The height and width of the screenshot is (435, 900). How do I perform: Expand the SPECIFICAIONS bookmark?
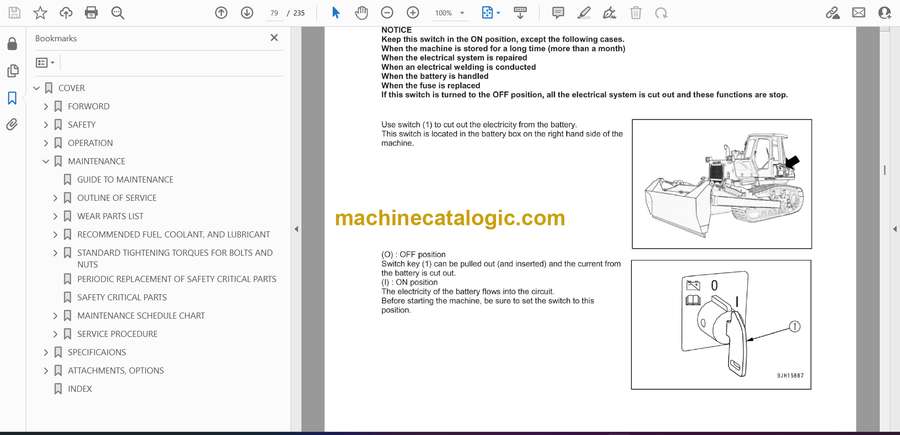[x=46, y=352]
